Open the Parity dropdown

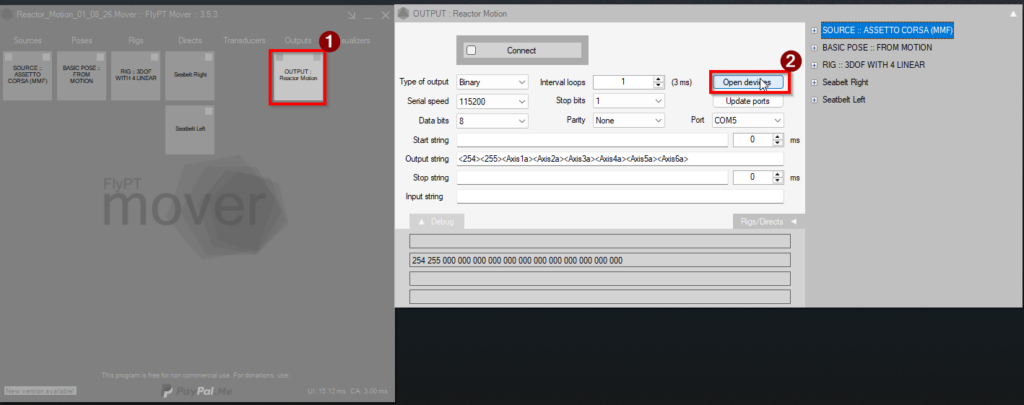coord(628,121)
